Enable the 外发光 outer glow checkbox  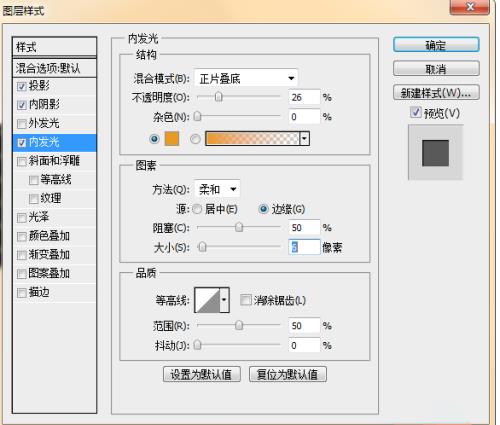point(22,124)
